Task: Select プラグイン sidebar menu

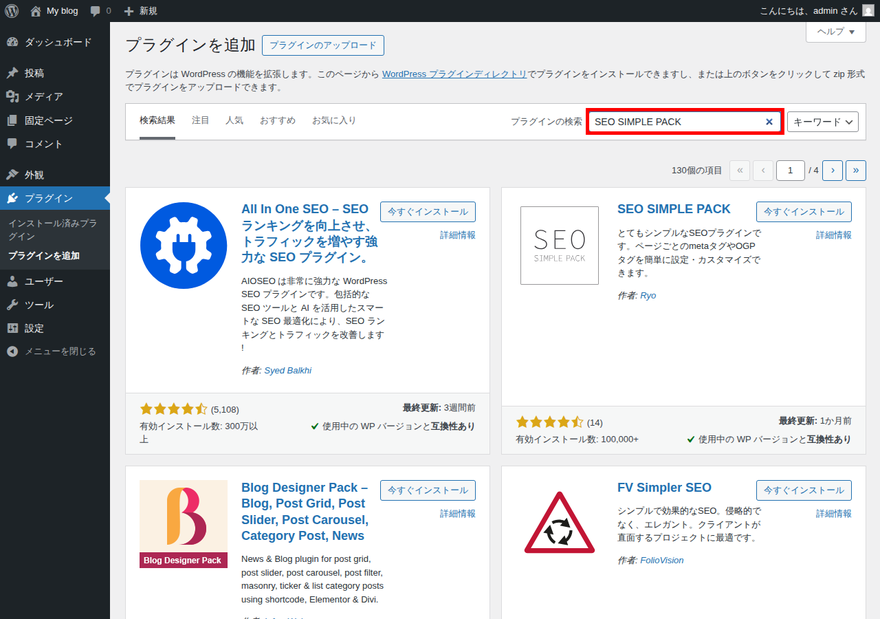Action: pos(55,198)
